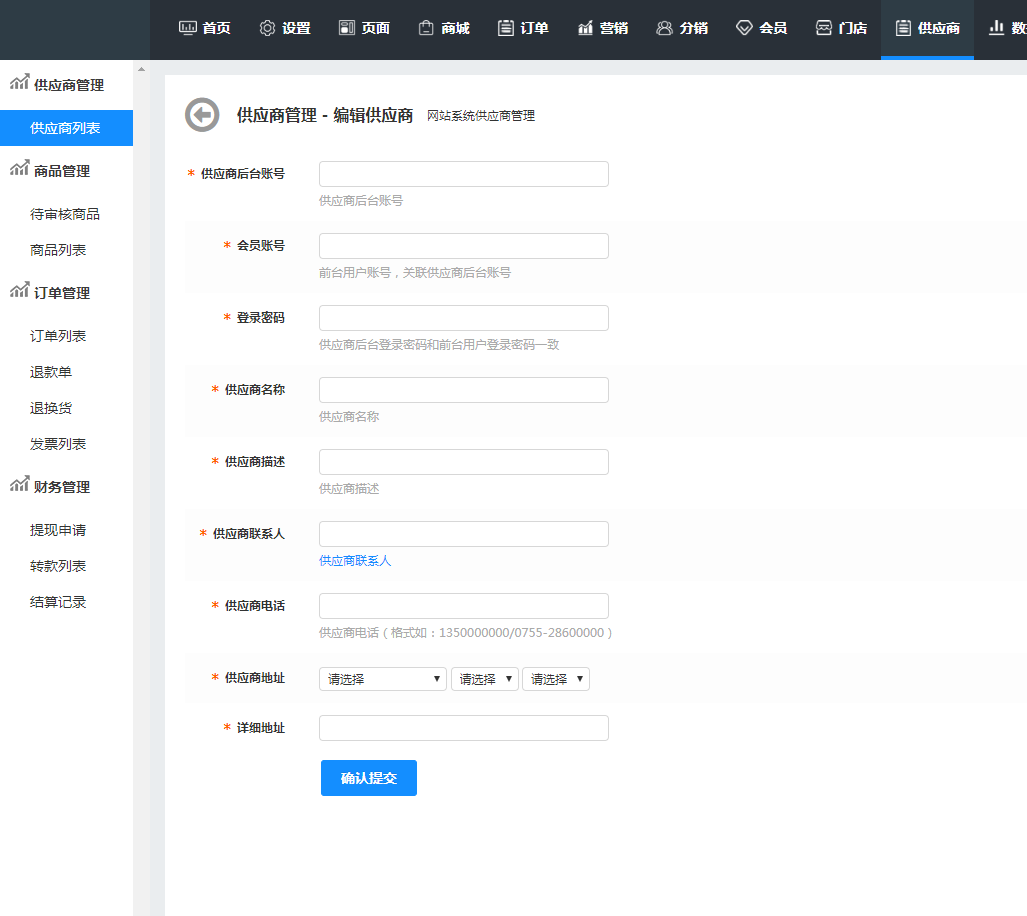
Task: Select 供应商列表 in the sidebar
Action: pyautogui.click(x=65, y=128)
